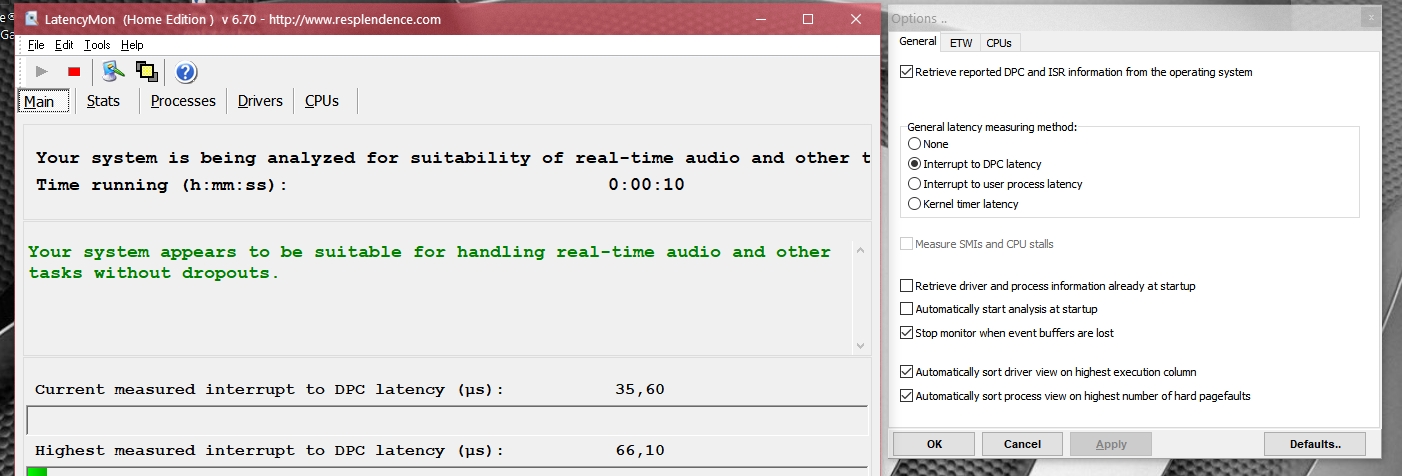The width and height of the screenshot is (1402, 476).
Task: Open the Help menu
Action: pyautogui.click(x=132, y=45)
